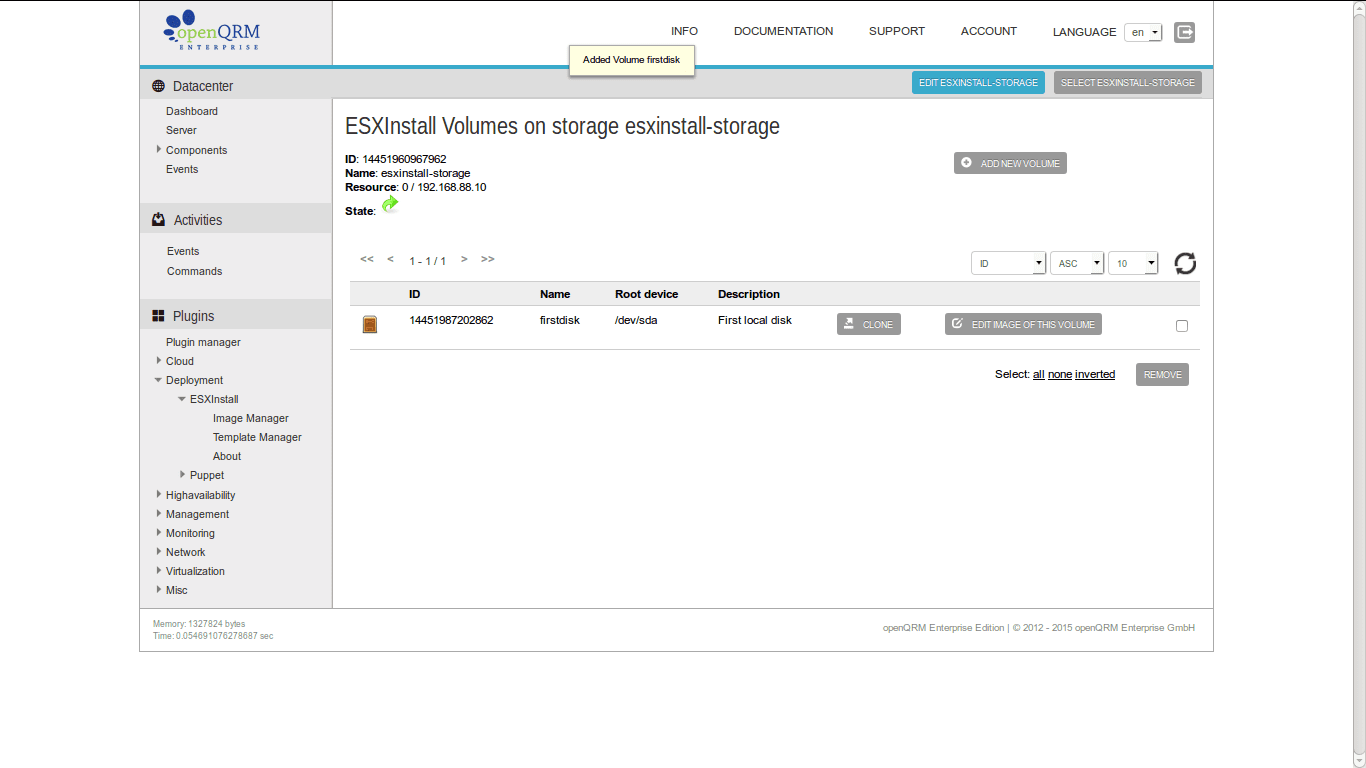Screen dimensions: 1366x768
Task: Open Events under Datacenter
Action: pos(182,169)
